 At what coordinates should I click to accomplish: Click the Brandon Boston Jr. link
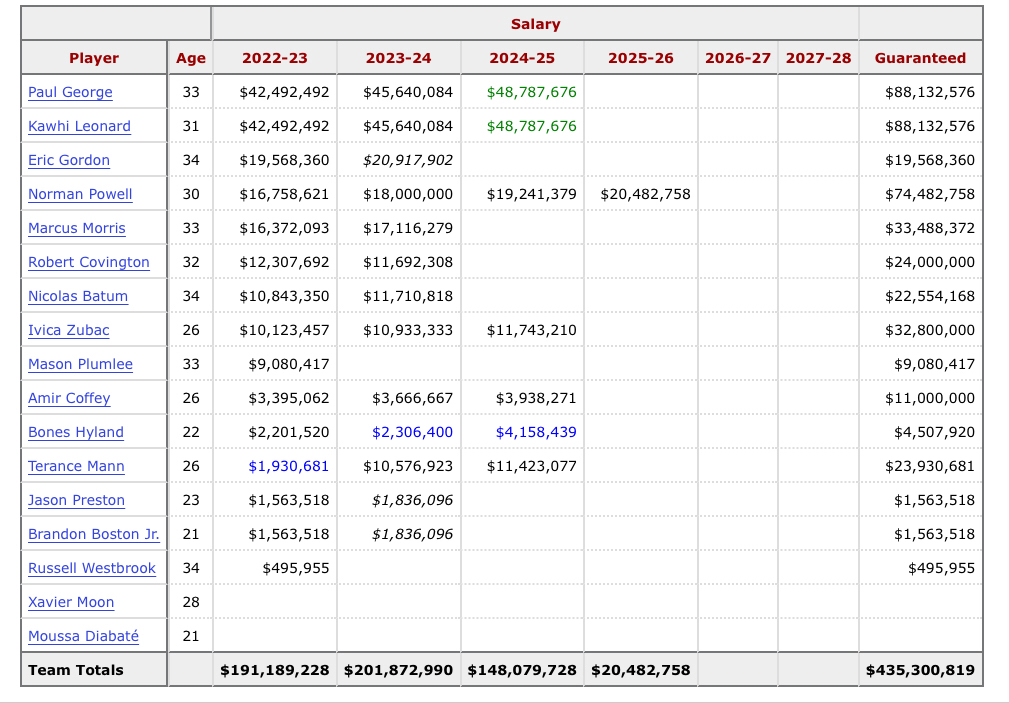coord(94,534)
